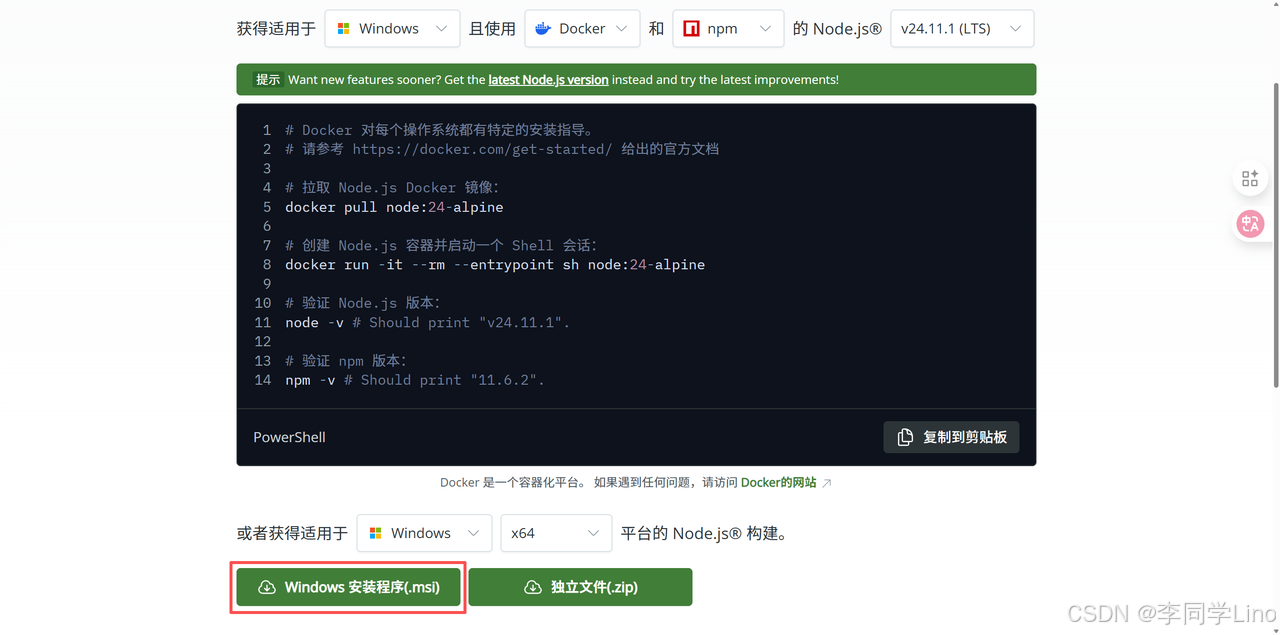Image resolution: width=1280 pixels, height=635 pixels.
Task: Expand the bottom Windows platform dropdown
Action: [424, 533]
